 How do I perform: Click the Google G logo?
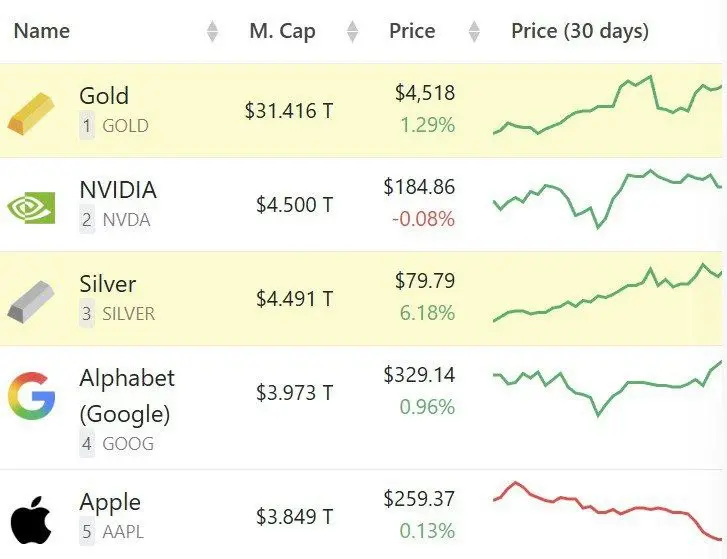[31, 395]
